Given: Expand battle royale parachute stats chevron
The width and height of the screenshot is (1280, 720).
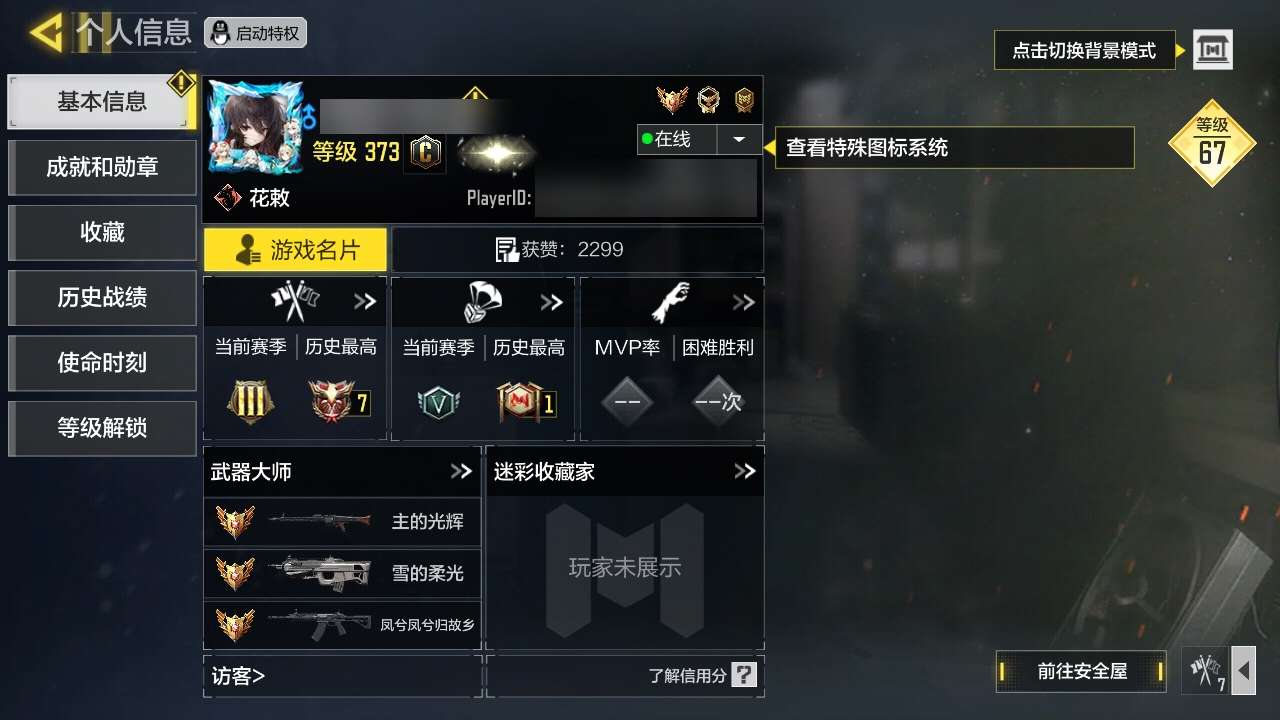Looking at the screenshot, I should coord(552,302).
